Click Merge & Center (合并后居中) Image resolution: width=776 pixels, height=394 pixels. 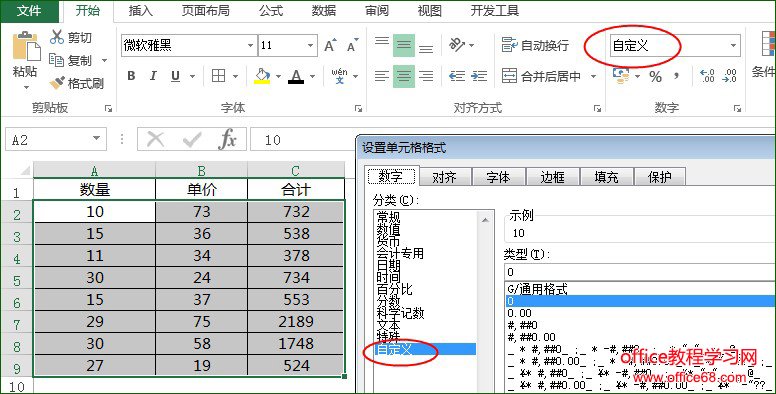(x=541, y=76)
